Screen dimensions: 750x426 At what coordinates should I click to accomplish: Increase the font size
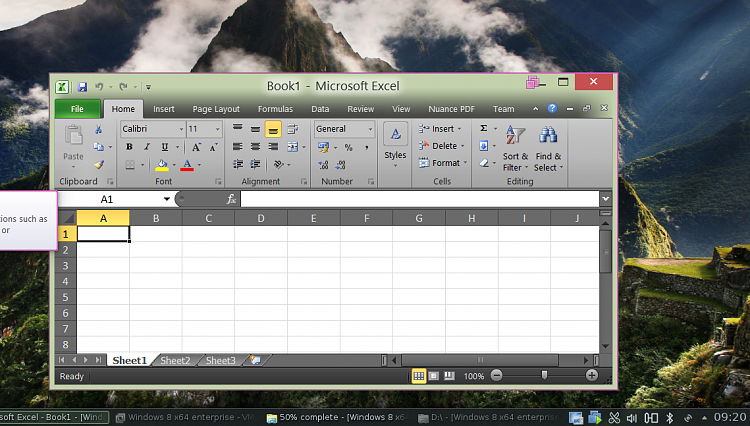(x=196, y=147)
